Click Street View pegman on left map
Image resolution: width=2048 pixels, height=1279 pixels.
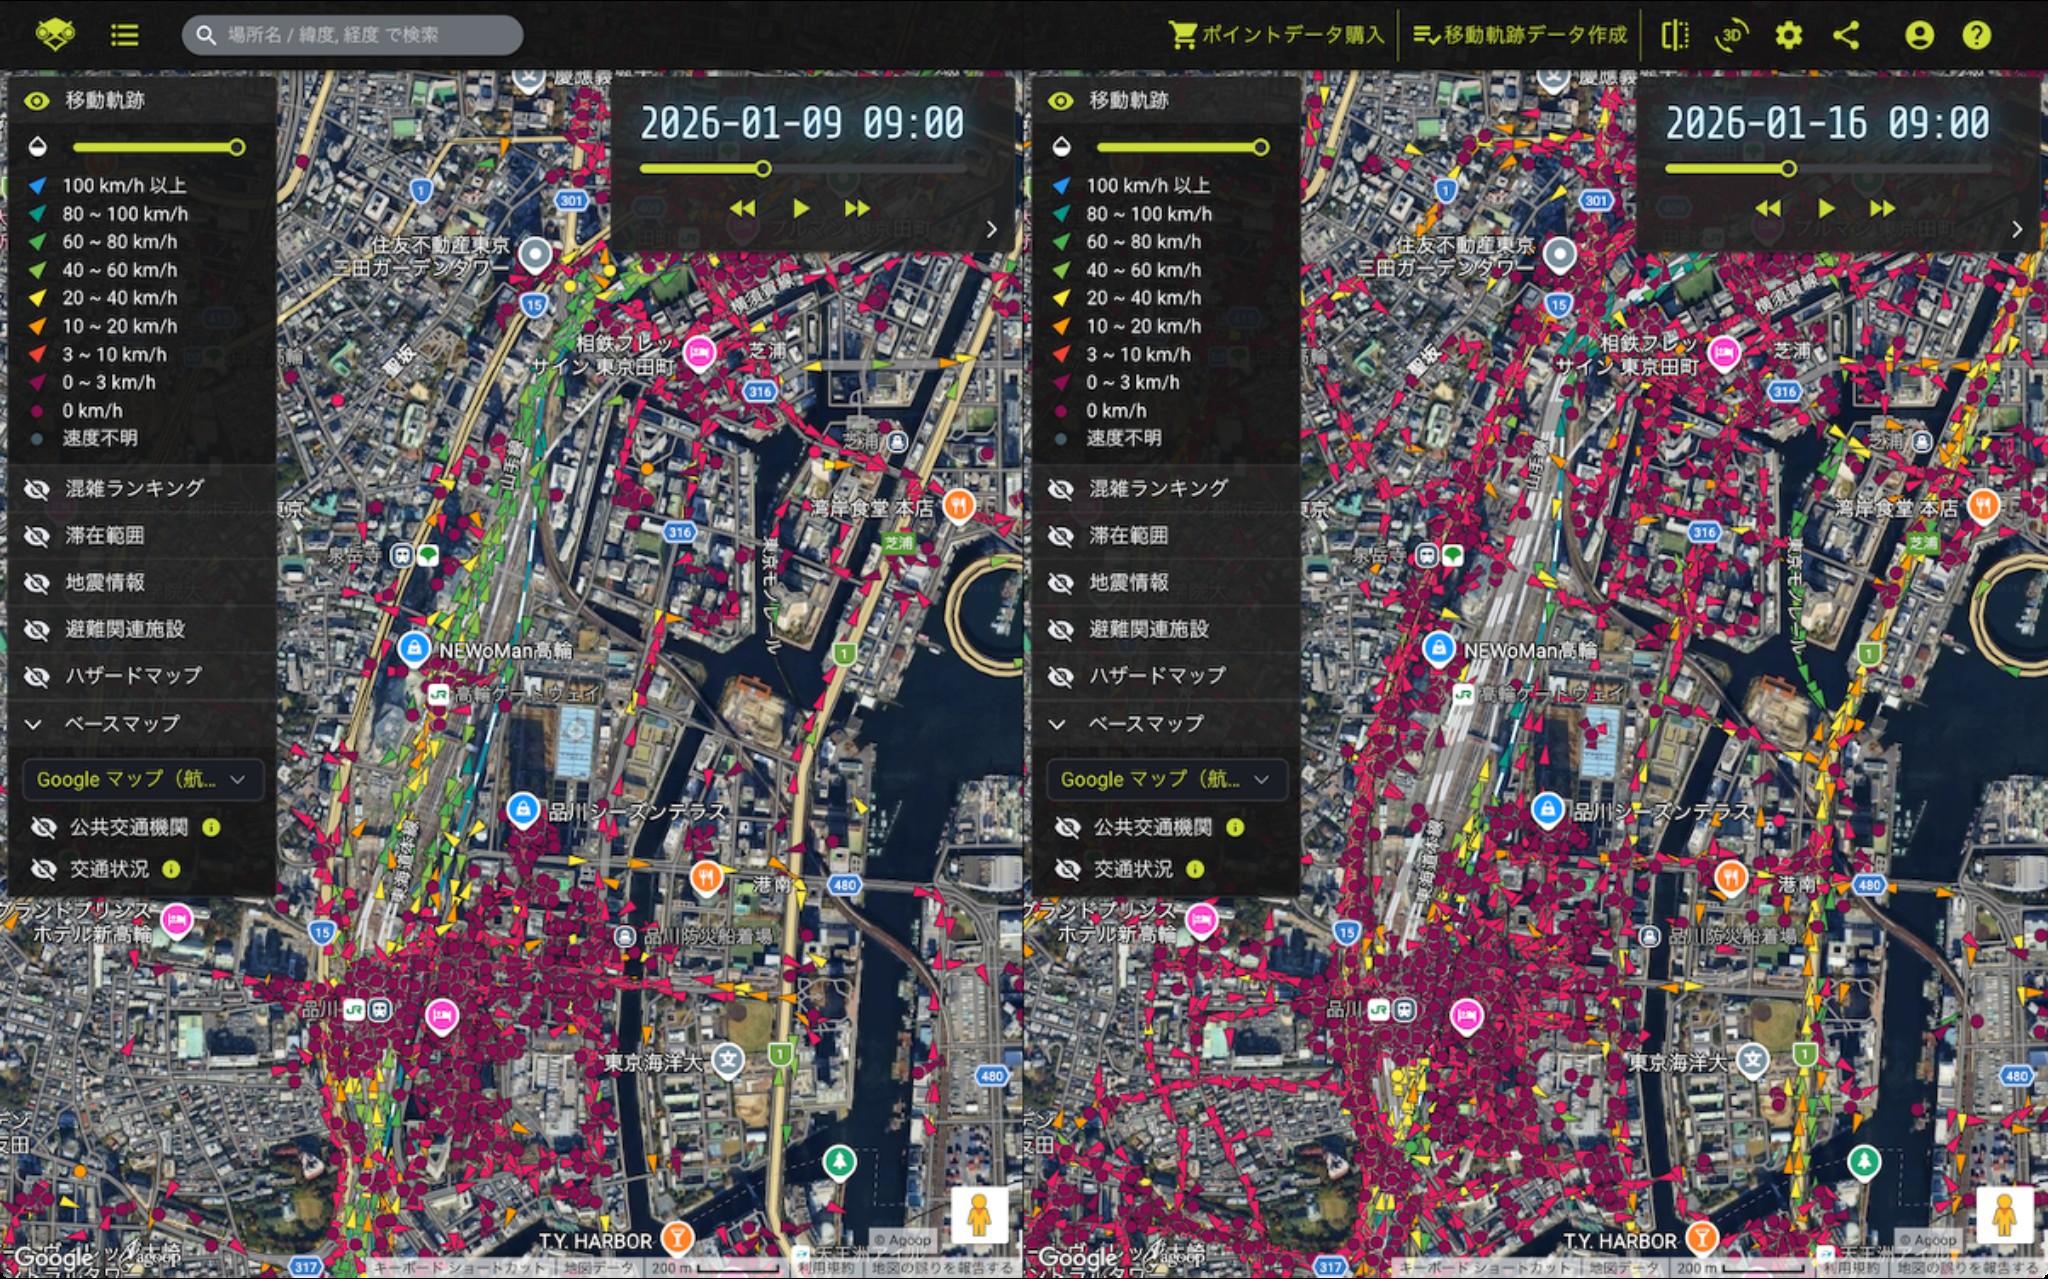pos(978,1215)
